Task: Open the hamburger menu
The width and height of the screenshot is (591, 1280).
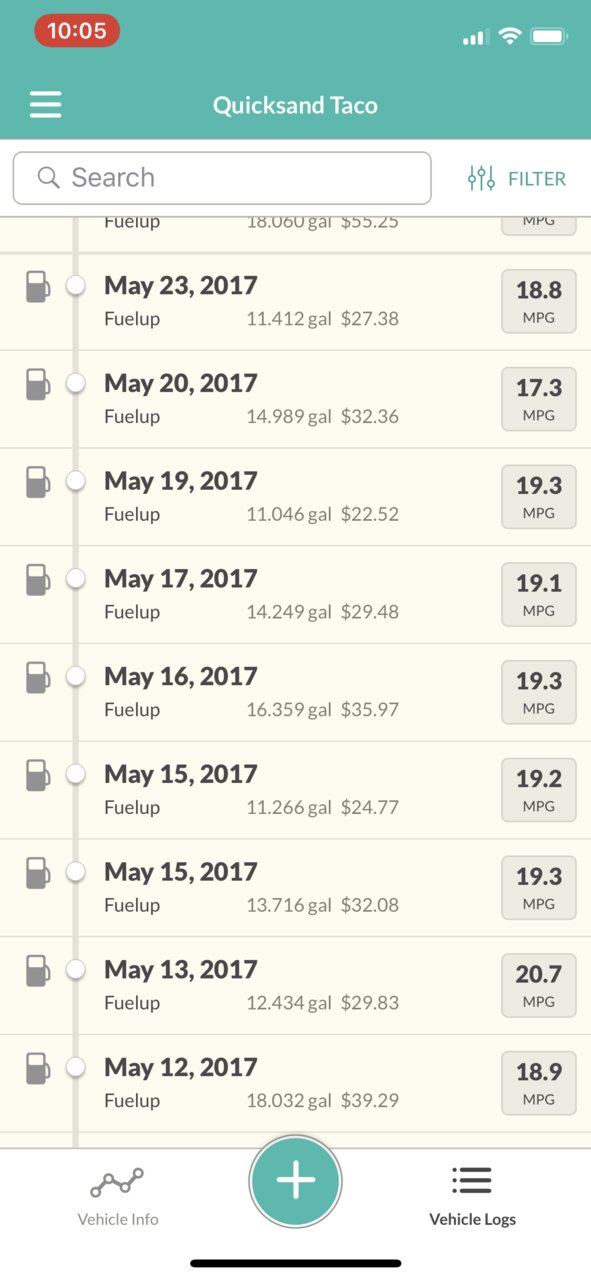Action: click(46, 105)
